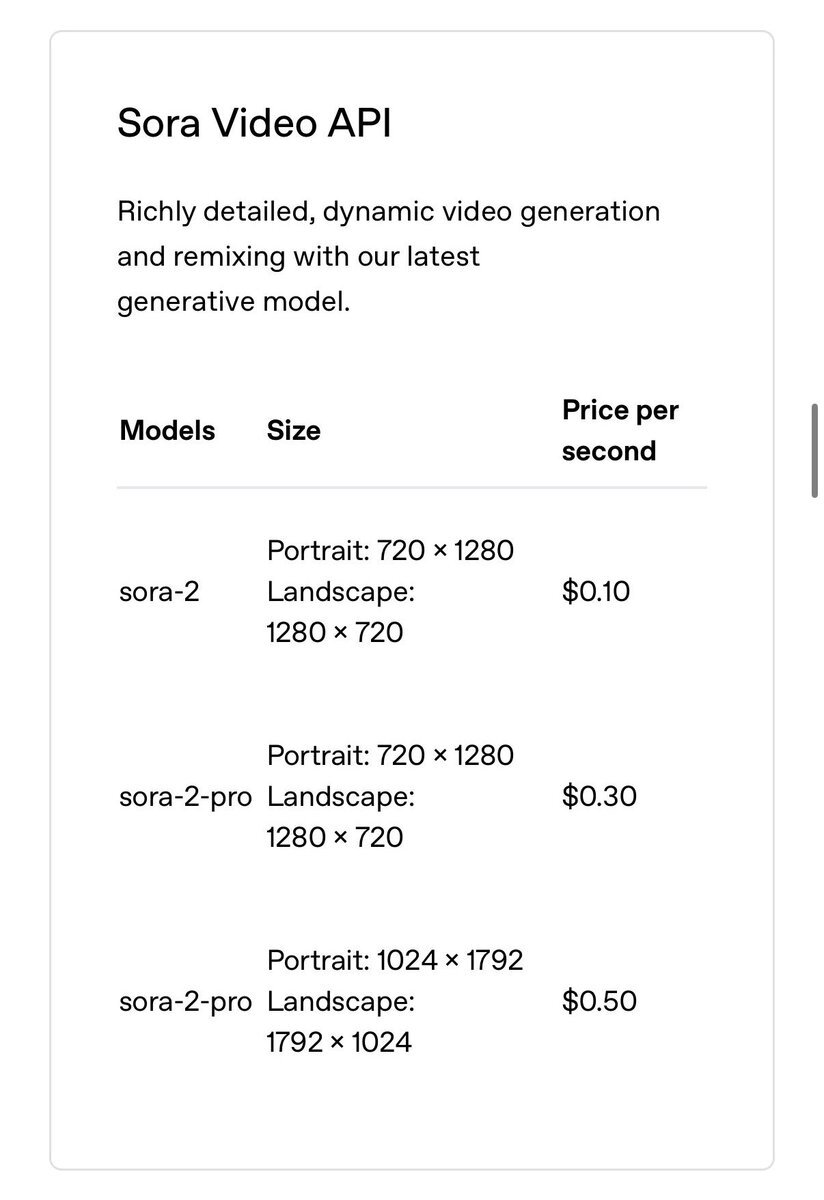Click the $0.10 price value
The height and width of the screenshot is (1200, 824).
pyautogui.click(x=596, y=592)
